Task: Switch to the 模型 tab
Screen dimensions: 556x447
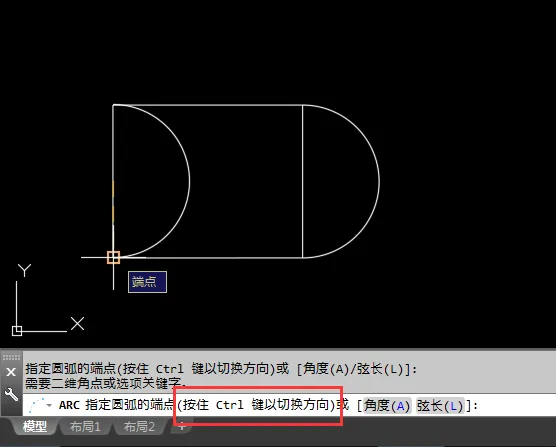Action: (x=35, y=426)
